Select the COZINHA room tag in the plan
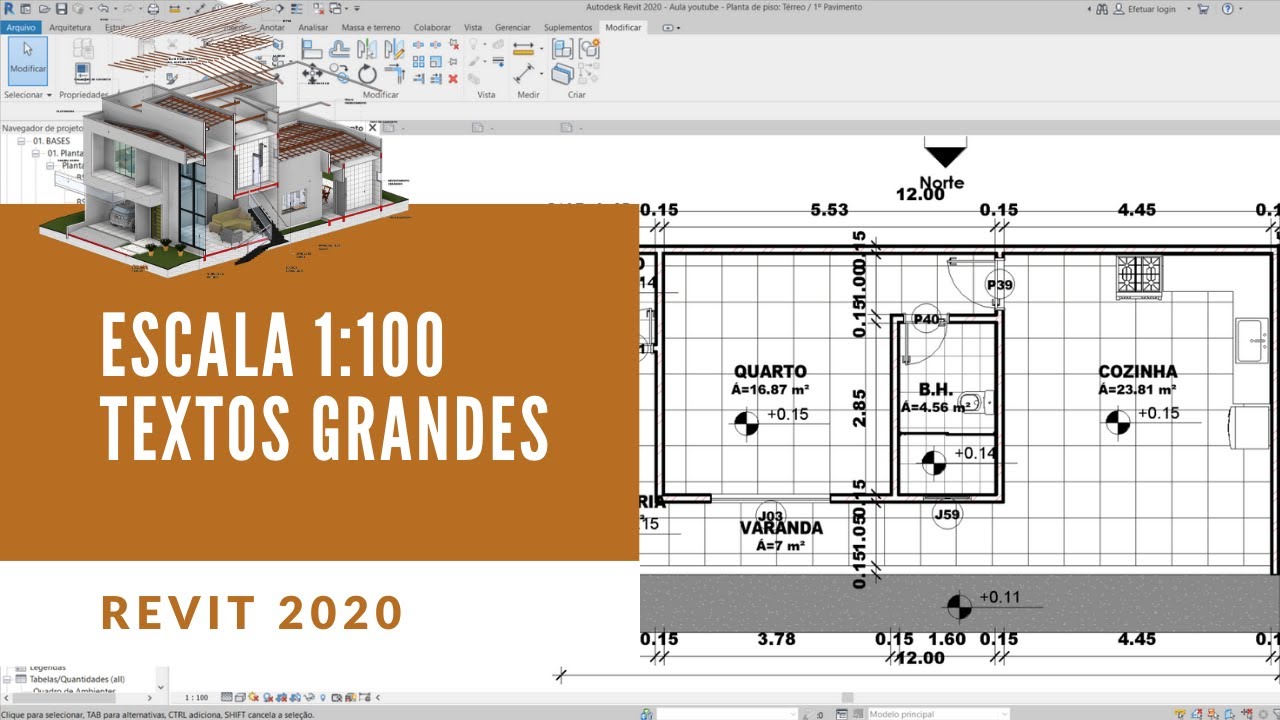Screen dimensions: 1280x720 click(1137, 378)
